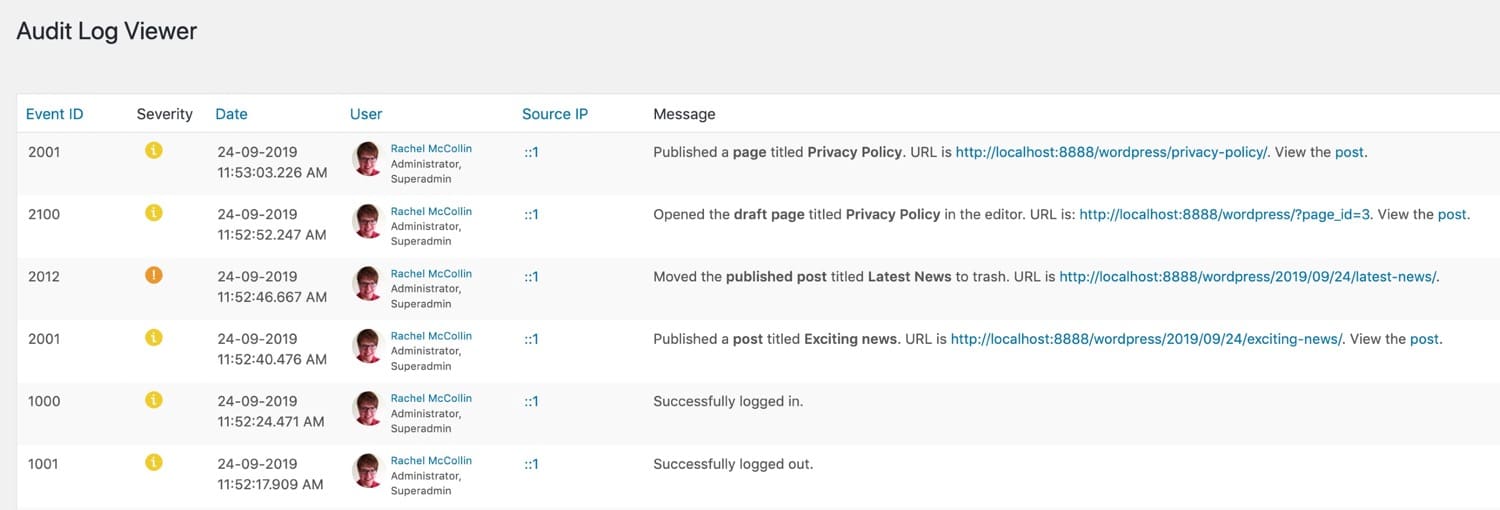1500x510 pixels.
Task: Sort log by Source IP column
Action: click(554, 114)
